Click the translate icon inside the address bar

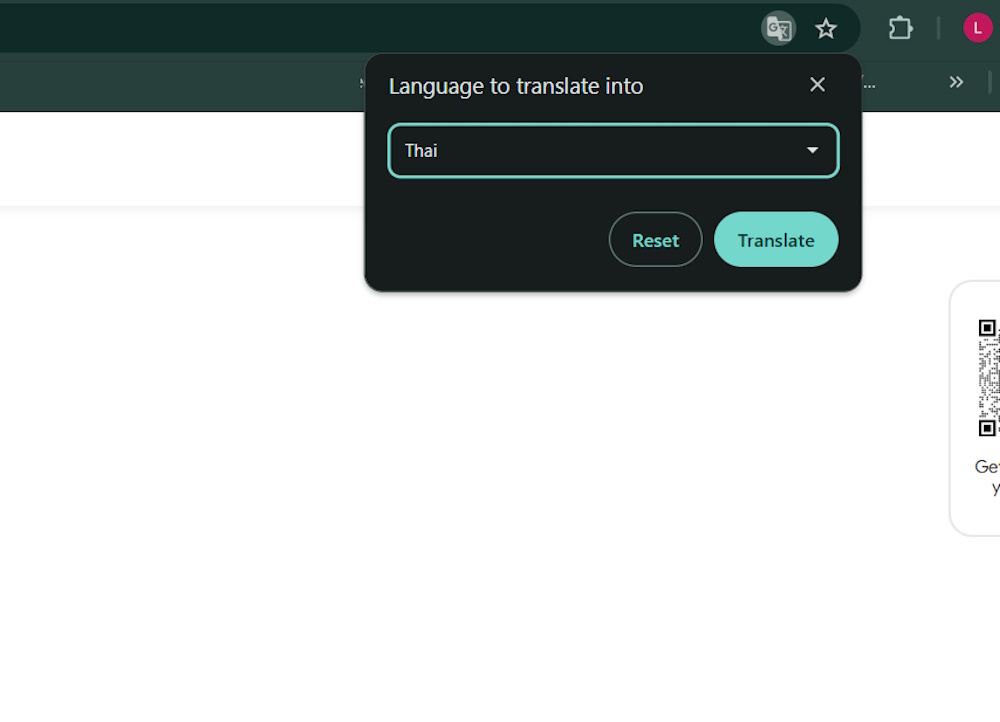778,28
